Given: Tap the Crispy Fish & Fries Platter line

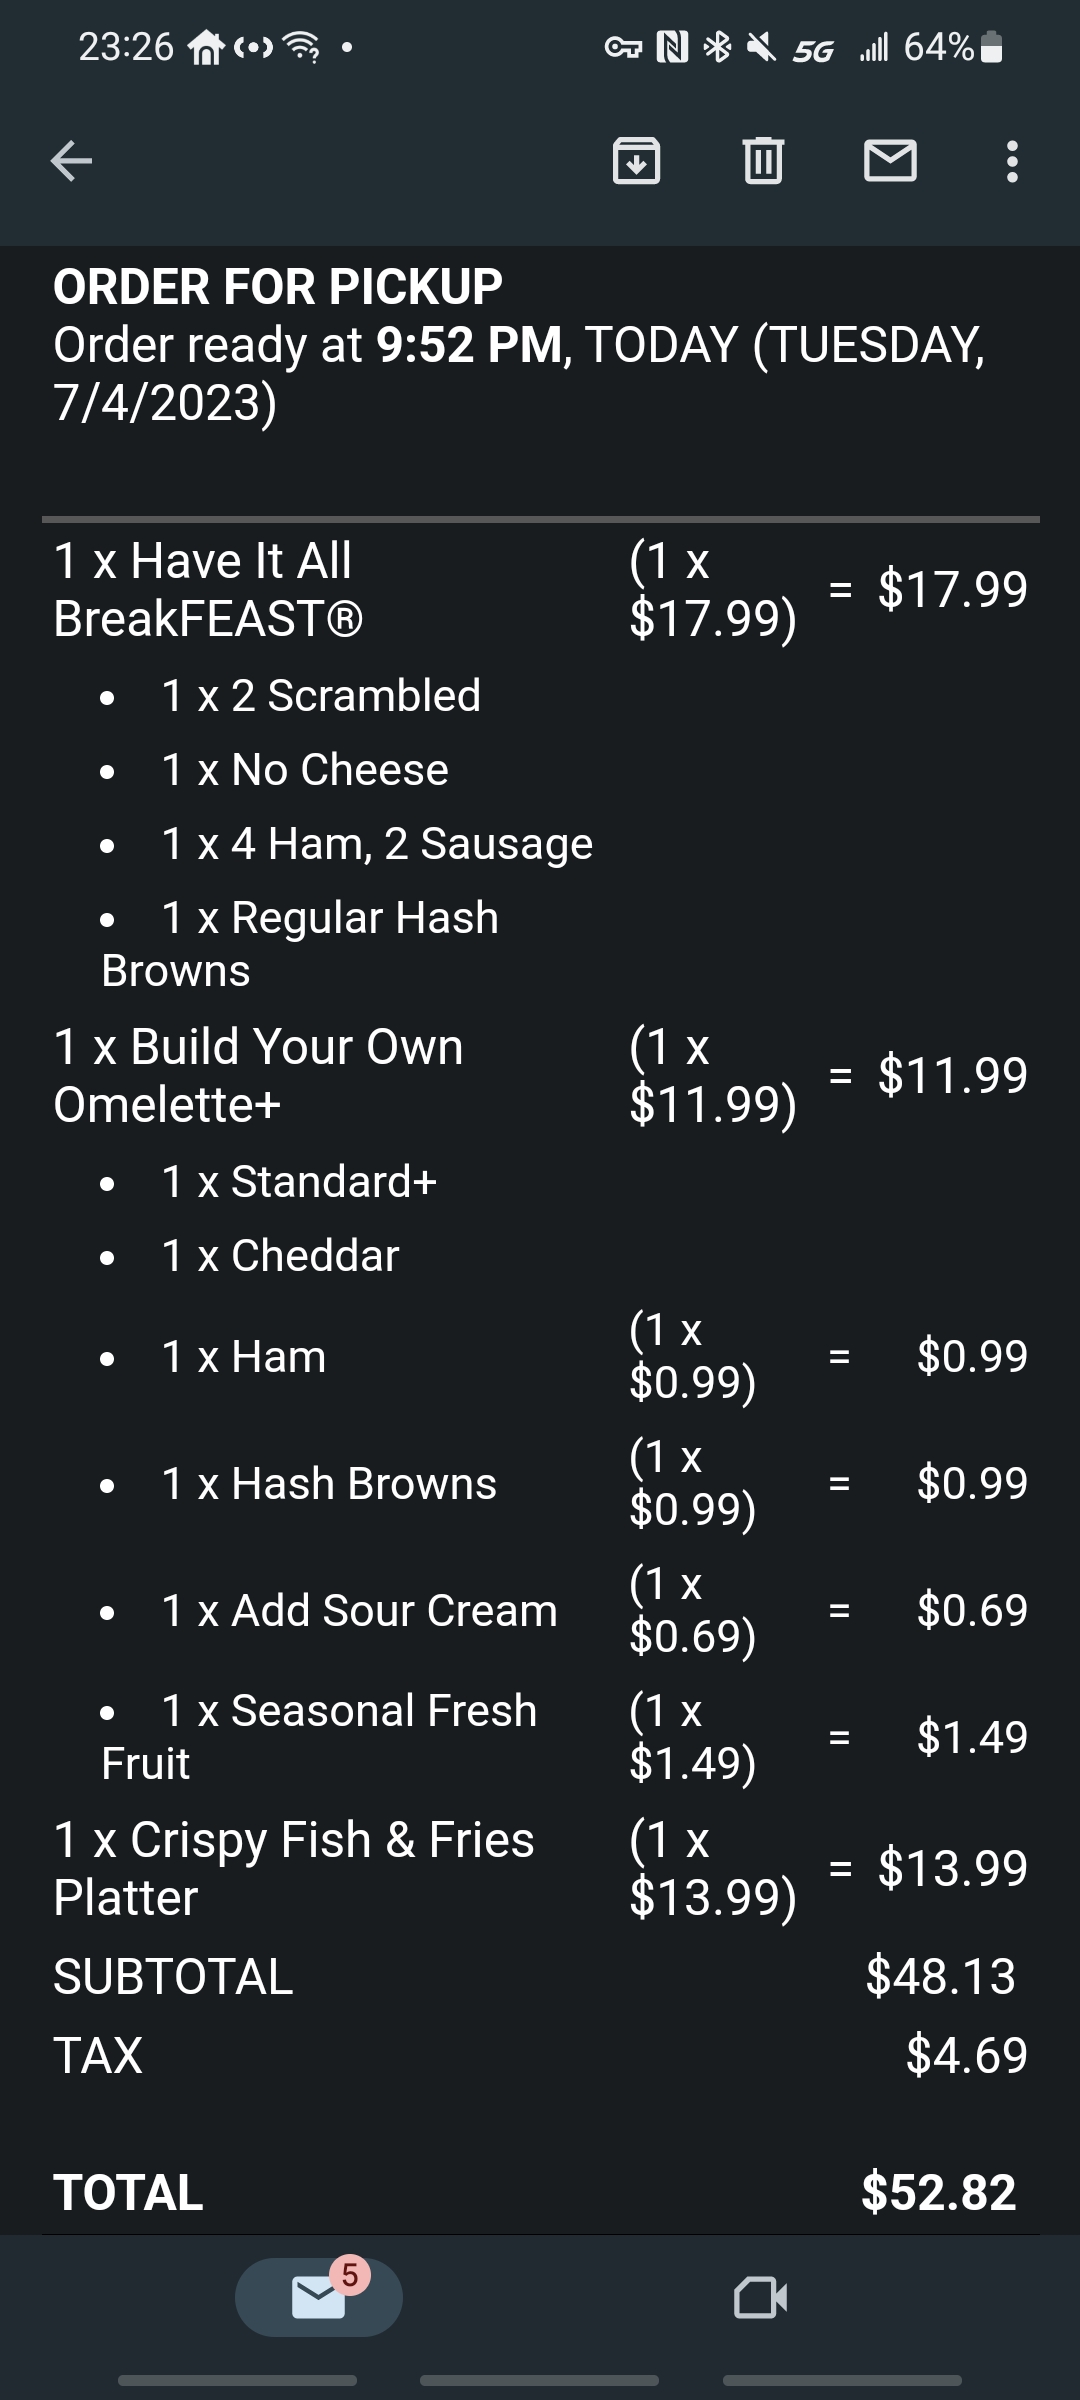Looking at the screenshot, I should tap(294, 1868).
